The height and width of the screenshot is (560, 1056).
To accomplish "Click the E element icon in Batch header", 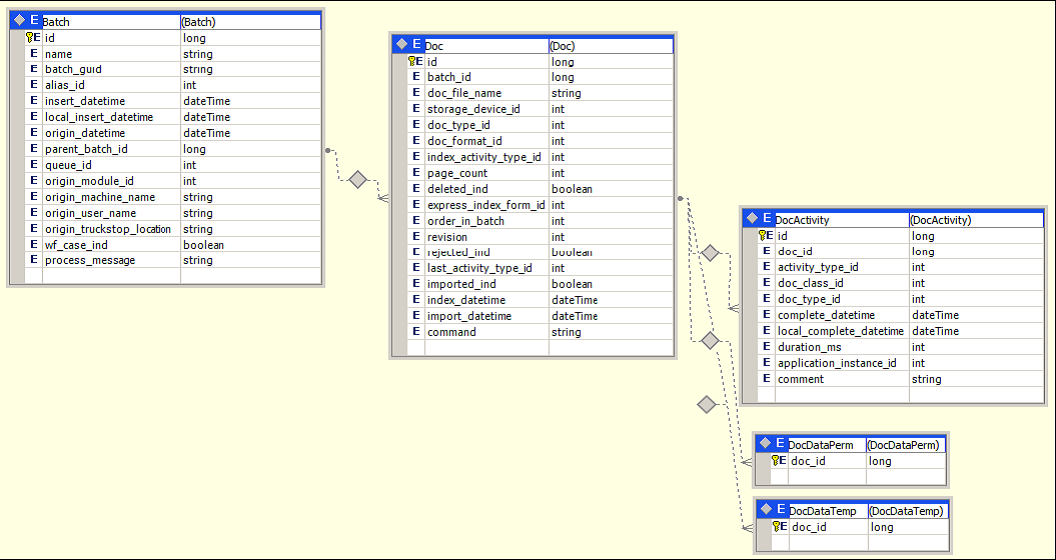I will (34, 22).
